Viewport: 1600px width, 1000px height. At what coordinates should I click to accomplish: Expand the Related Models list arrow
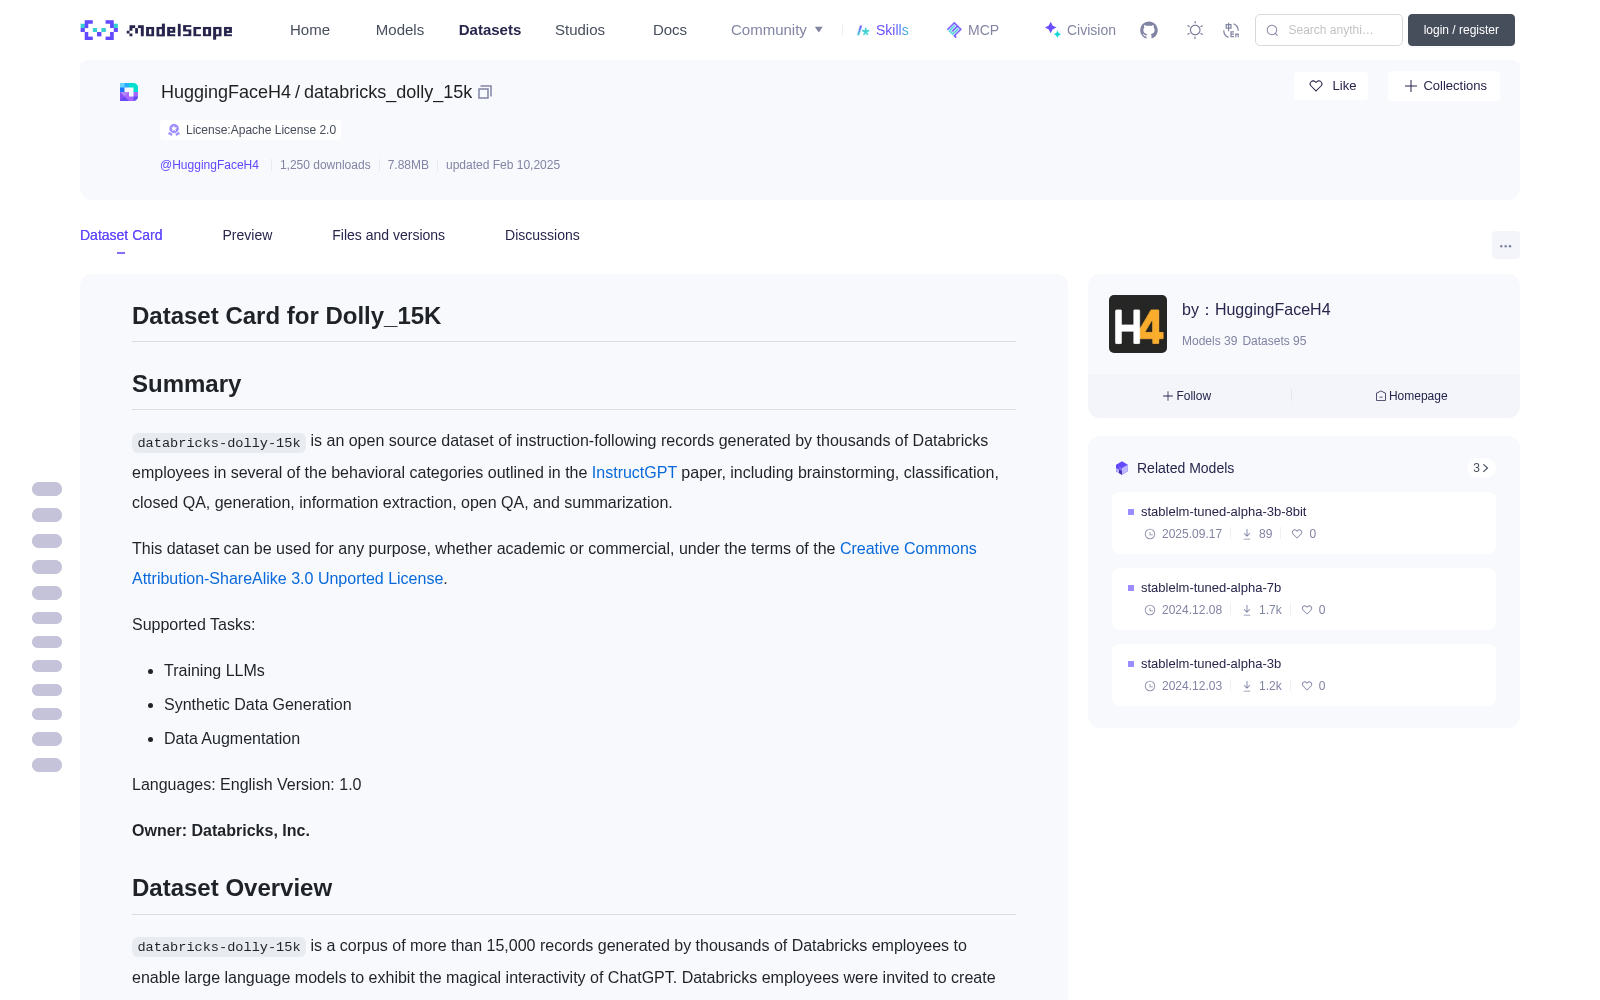[x=1481, y=468]
